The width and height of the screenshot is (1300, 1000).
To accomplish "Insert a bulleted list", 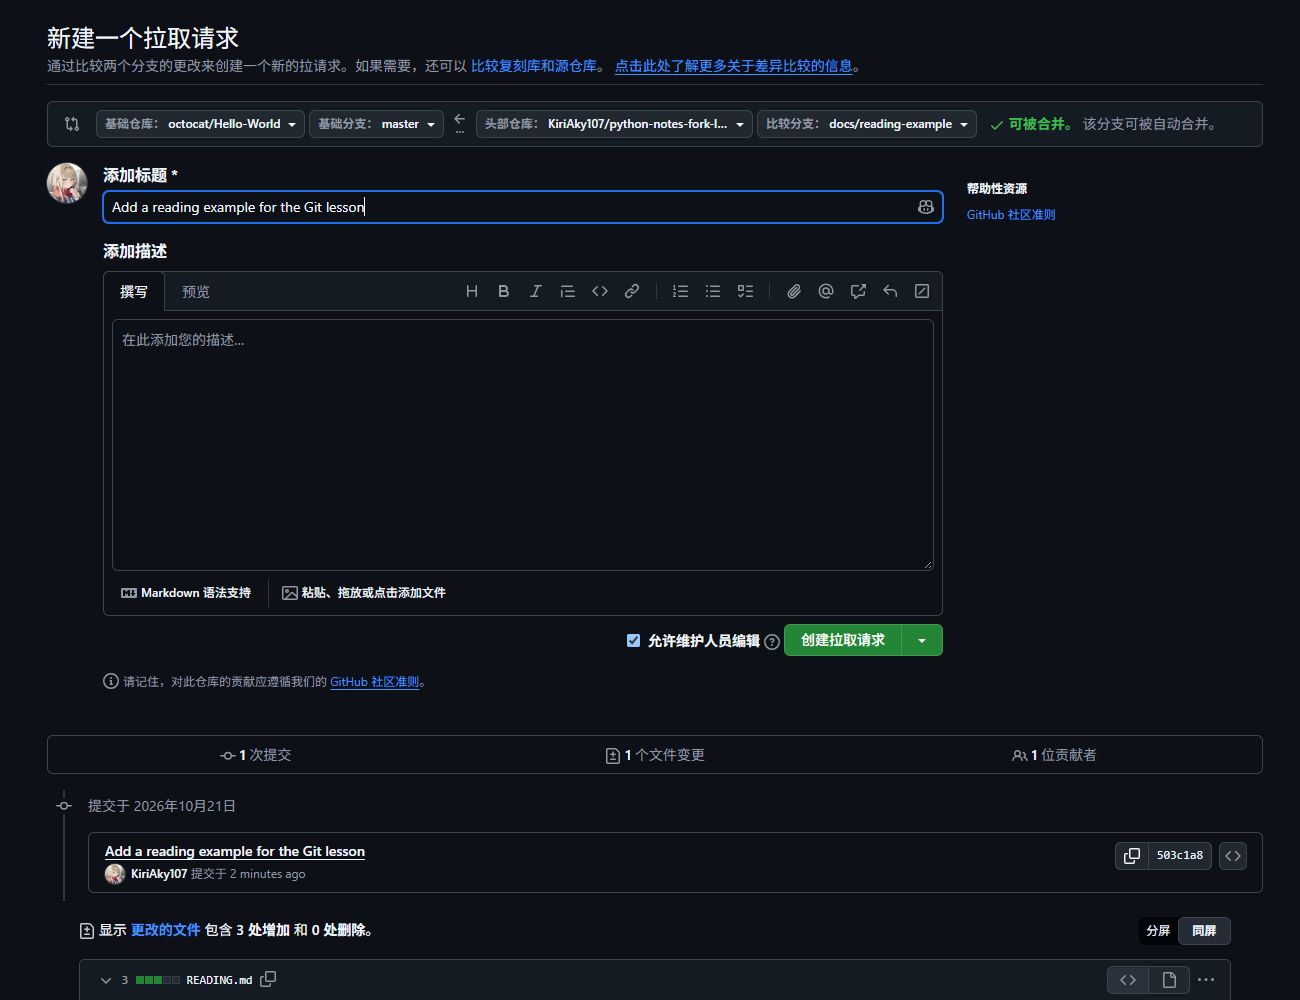I will point(713,291).
